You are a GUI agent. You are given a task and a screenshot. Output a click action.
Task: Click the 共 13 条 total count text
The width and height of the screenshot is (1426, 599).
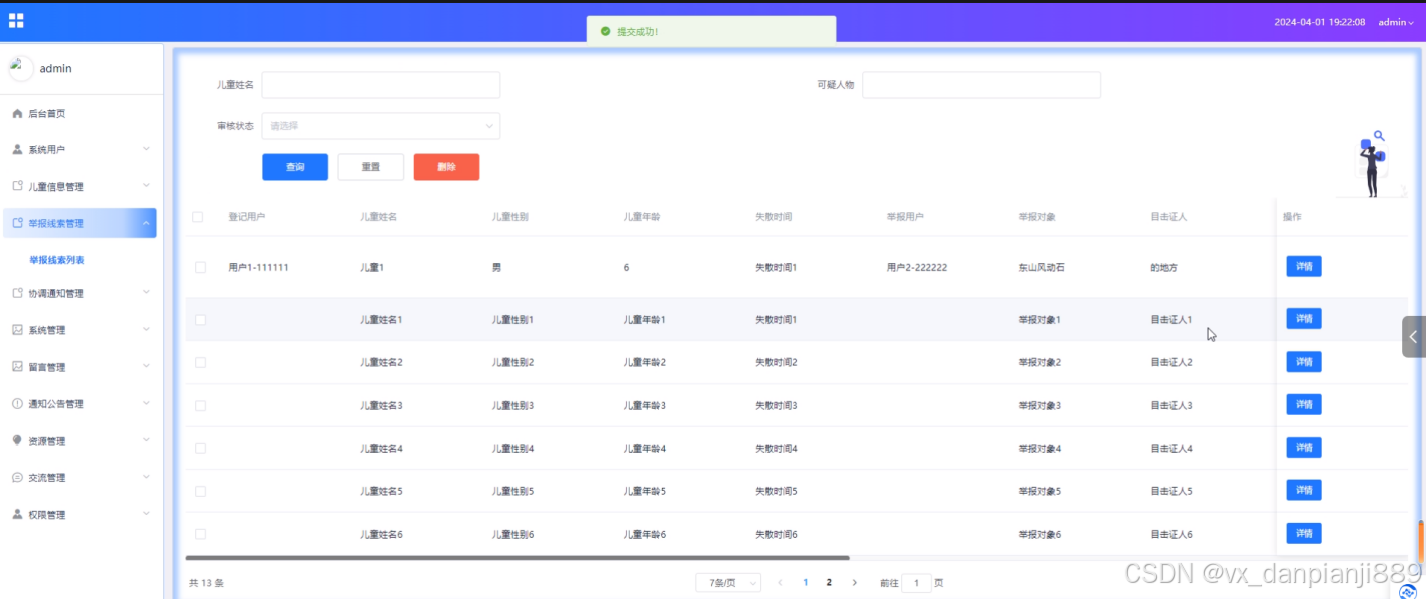tap(207, 582)
